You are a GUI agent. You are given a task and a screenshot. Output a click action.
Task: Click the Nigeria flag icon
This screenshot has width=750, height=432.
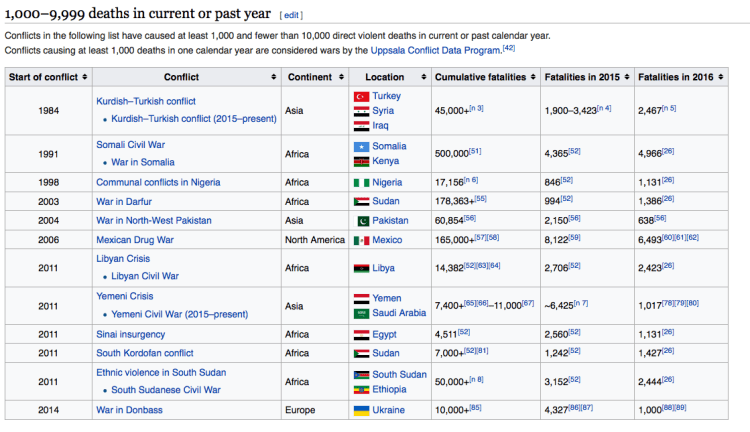coord(363,183)
